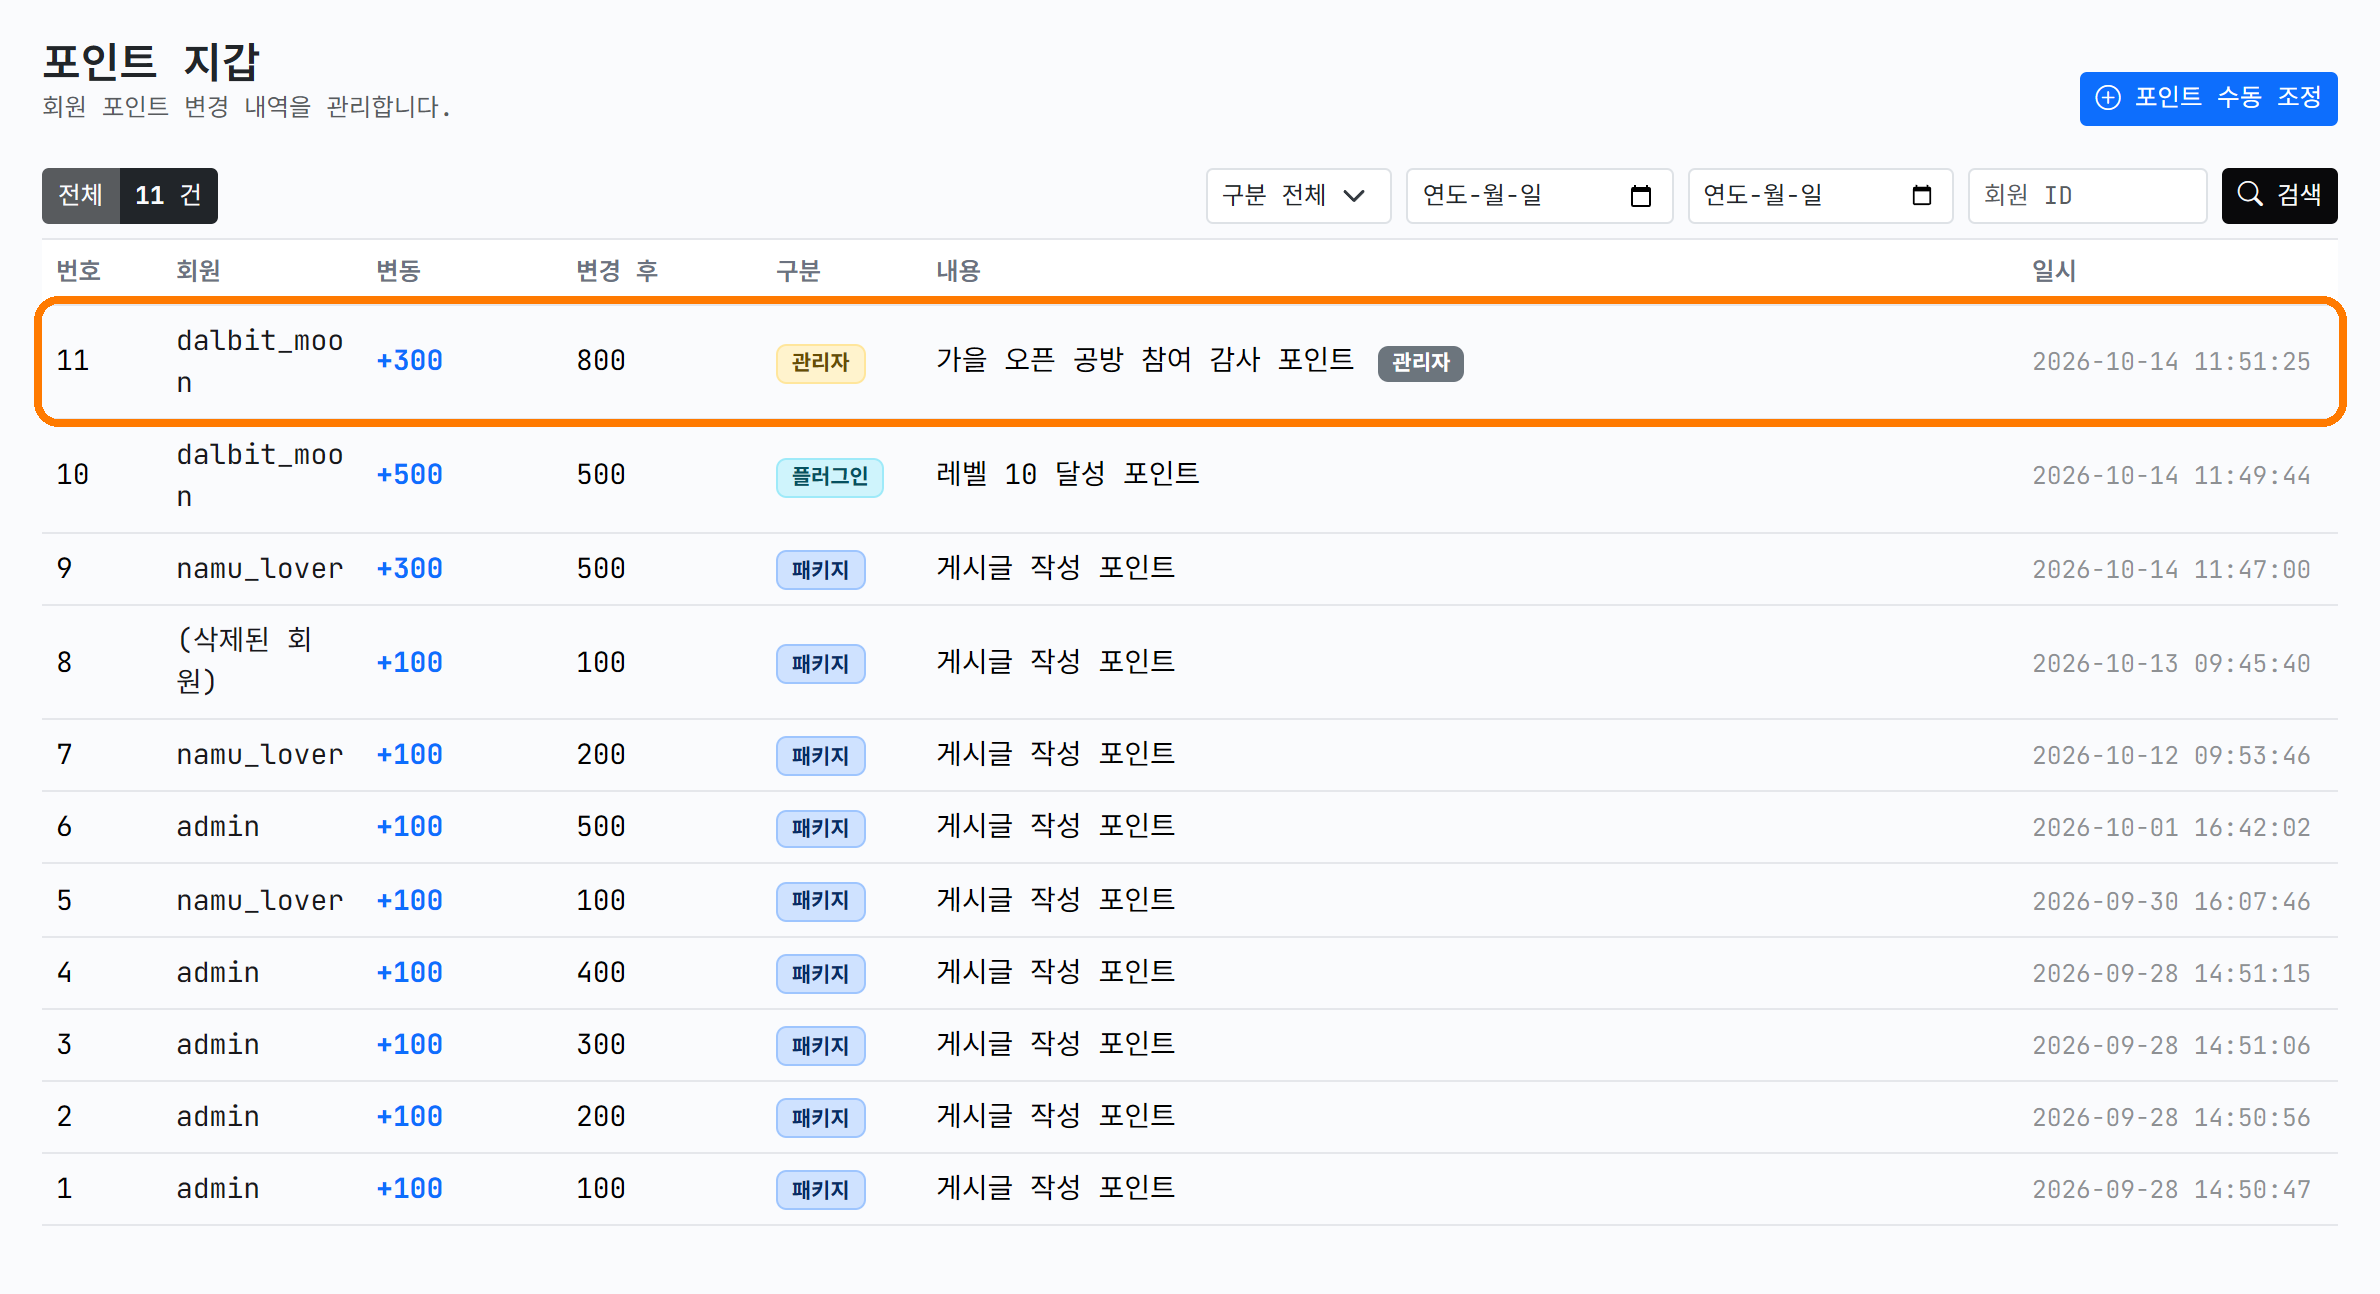The image size is (2380, 1294).
Task: Click the 변동 column header
Action: [x=398, y=271]
